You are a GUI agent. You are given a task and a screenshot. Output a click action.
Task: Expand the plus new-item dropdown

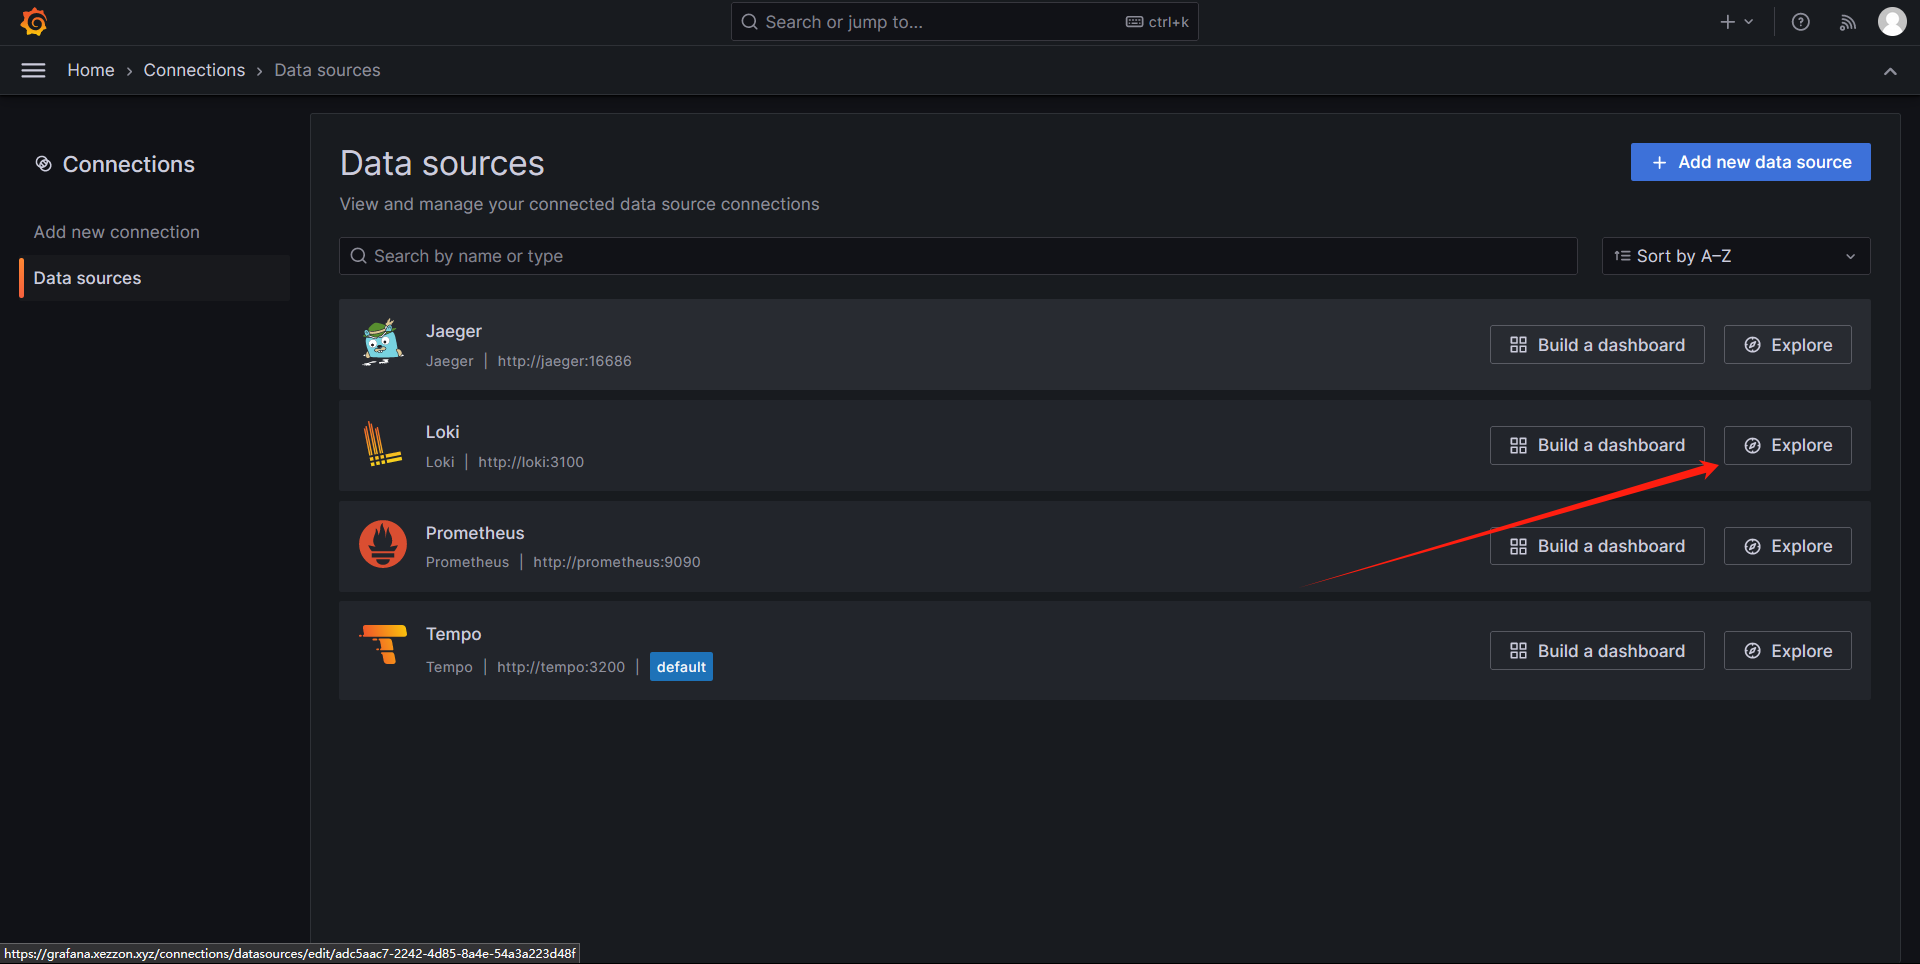point(1736,22)
